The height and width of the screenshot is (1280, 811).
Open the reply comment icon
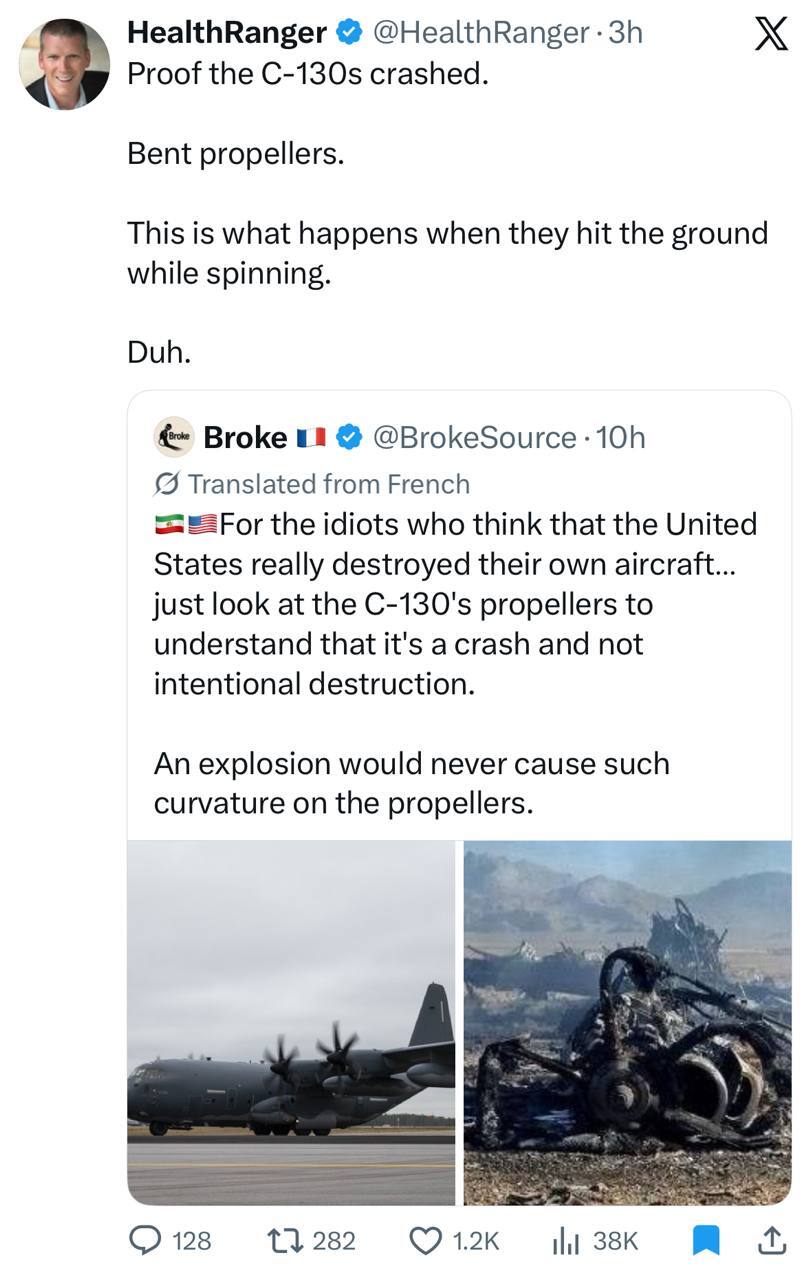pyautogui.click(x=149, y=1241)
